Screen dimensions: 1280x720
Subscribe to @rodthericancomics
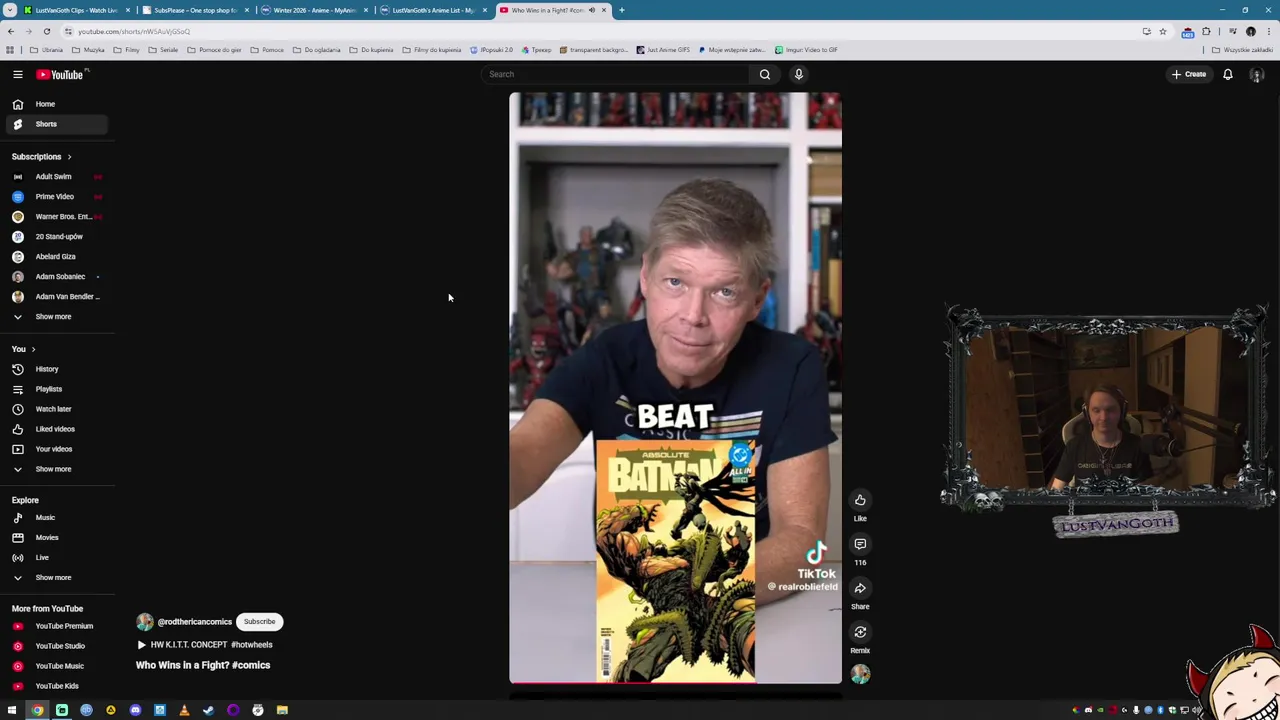click(x=259, y=622)
